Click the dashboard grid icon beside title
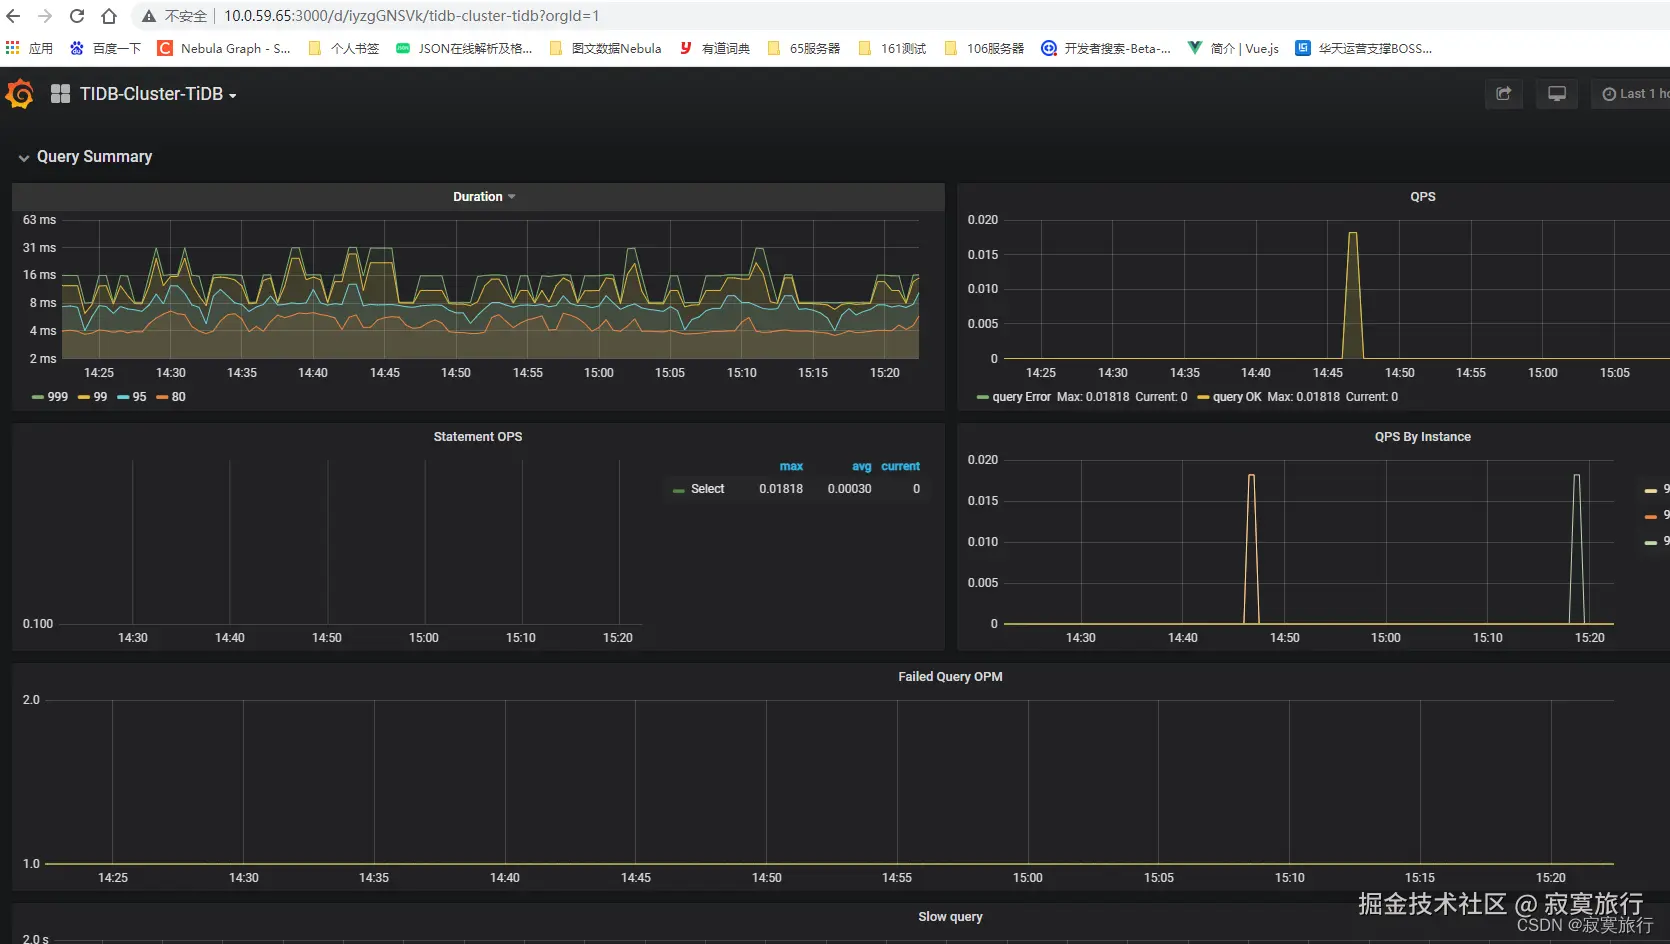The height and width of the screenshot is (944, 1670). click(61, 94)
